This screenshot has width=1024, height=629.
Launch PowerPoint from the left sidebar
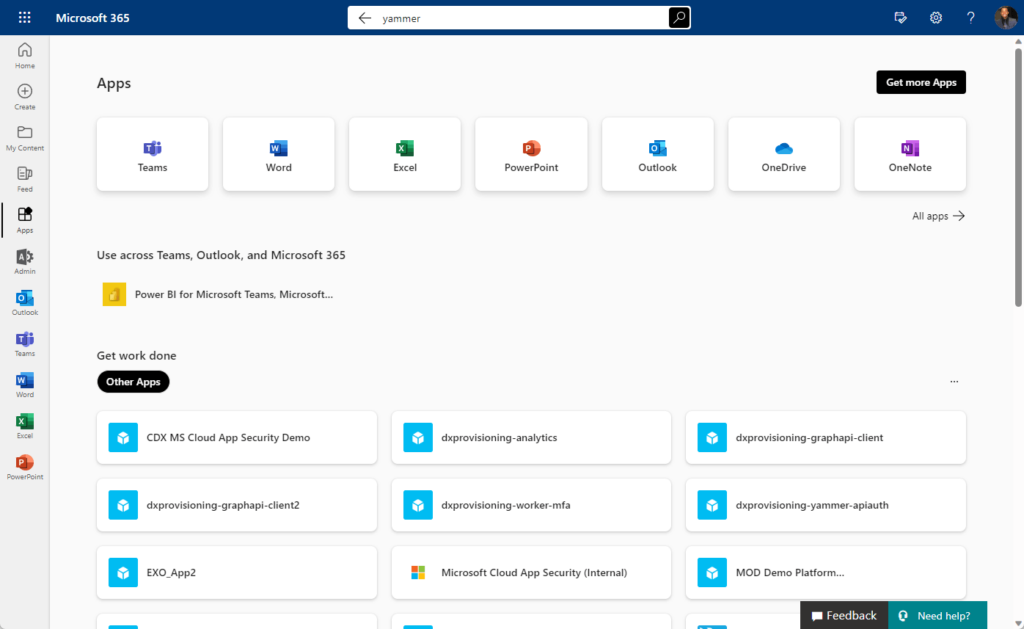(x=25, y=467)
